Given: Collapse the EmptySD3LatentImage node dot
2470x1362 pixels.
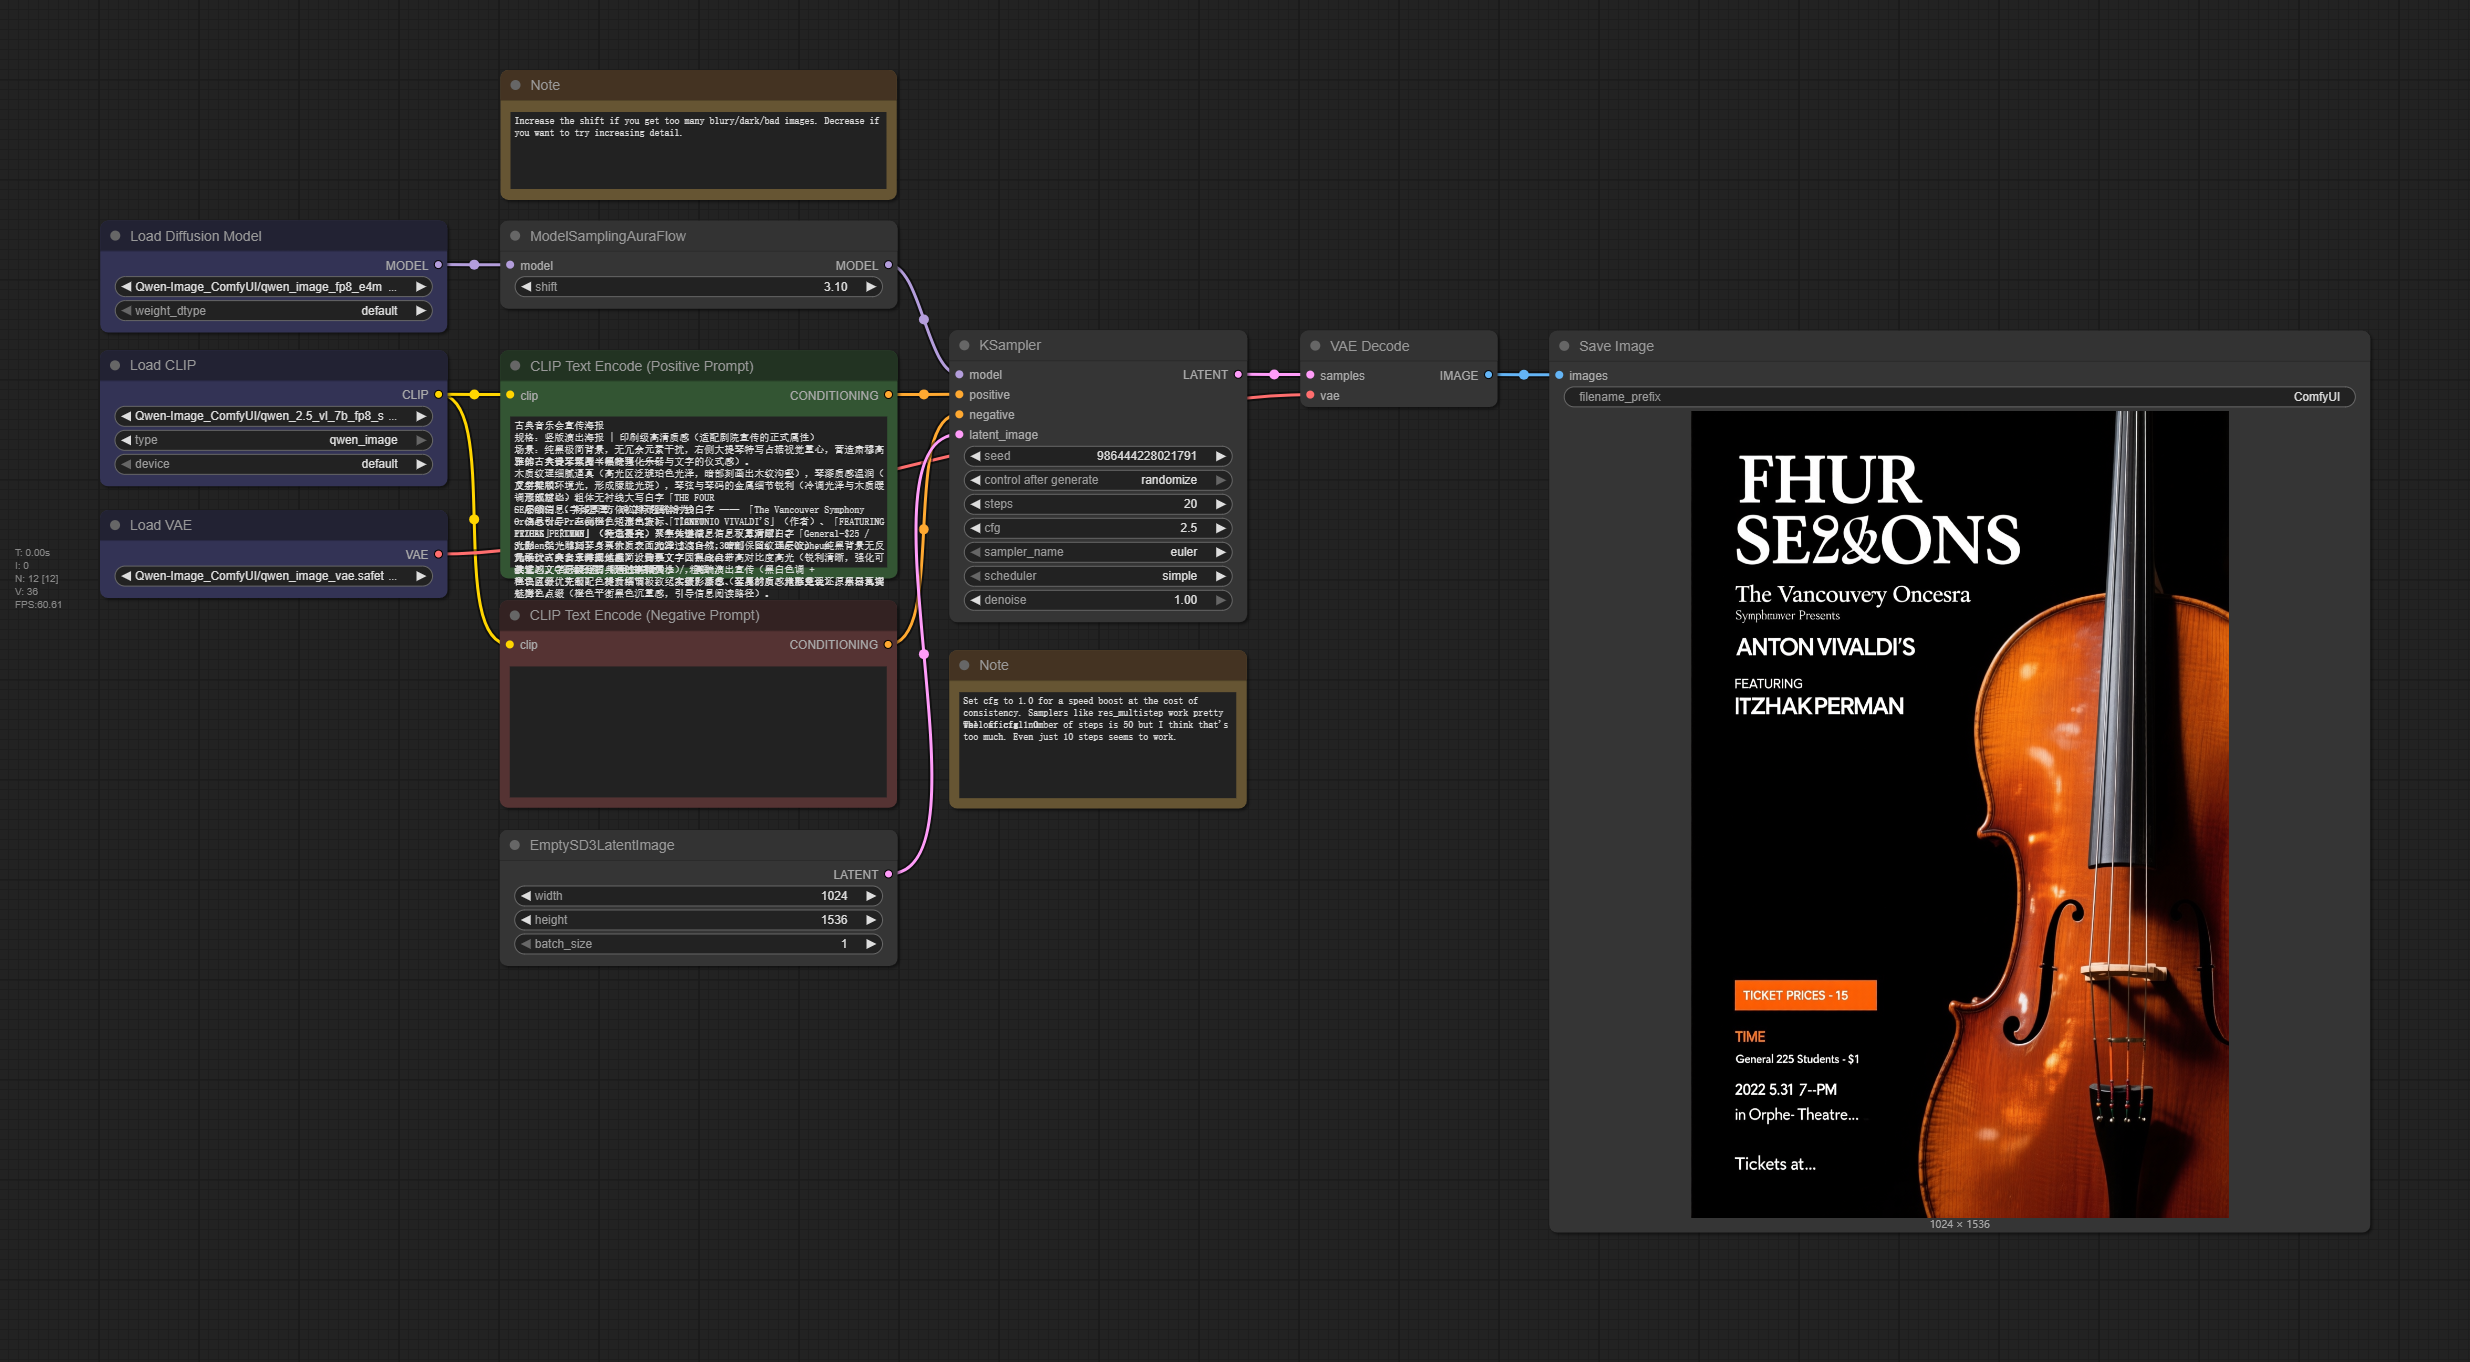Looking at the screenshot, I should [x=515, y=845].
